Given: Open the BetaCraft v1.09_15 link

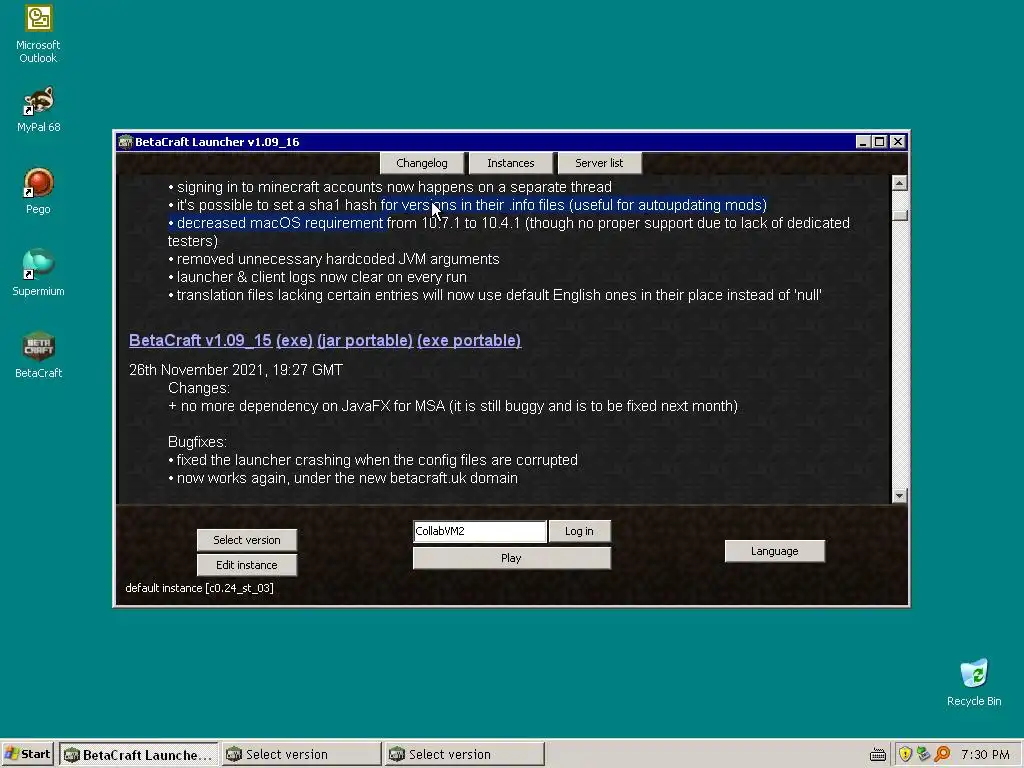Looking at the screenshot, I should click(200, 340).
